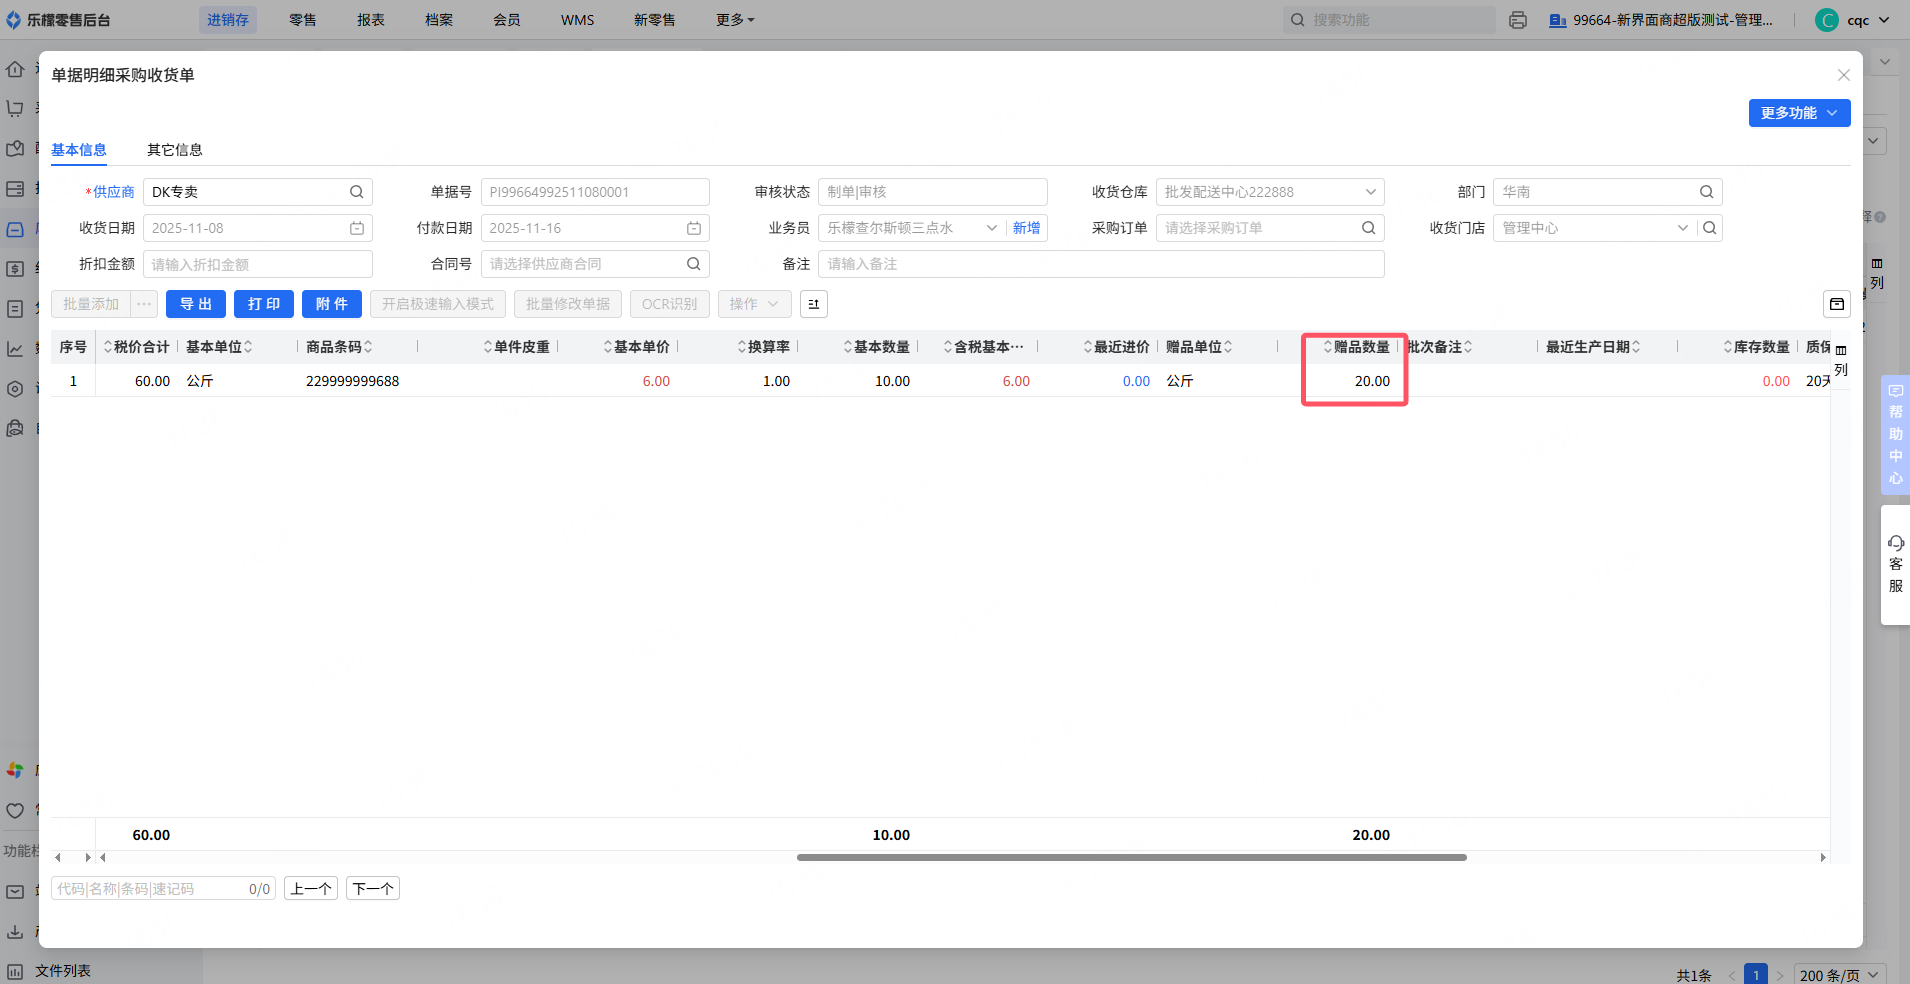This screenshot has height=984, width=1910.
Task: Click search icon in 合同号 field
Action: click(x=694, y=264)
